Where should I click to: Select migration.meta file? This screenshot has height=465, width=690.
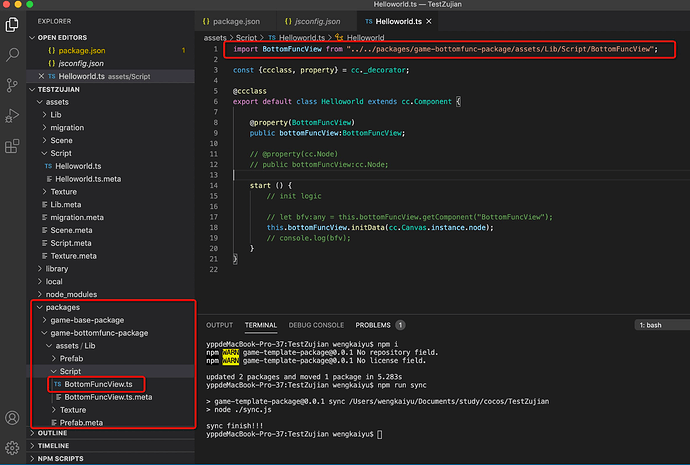click(111, 217)
